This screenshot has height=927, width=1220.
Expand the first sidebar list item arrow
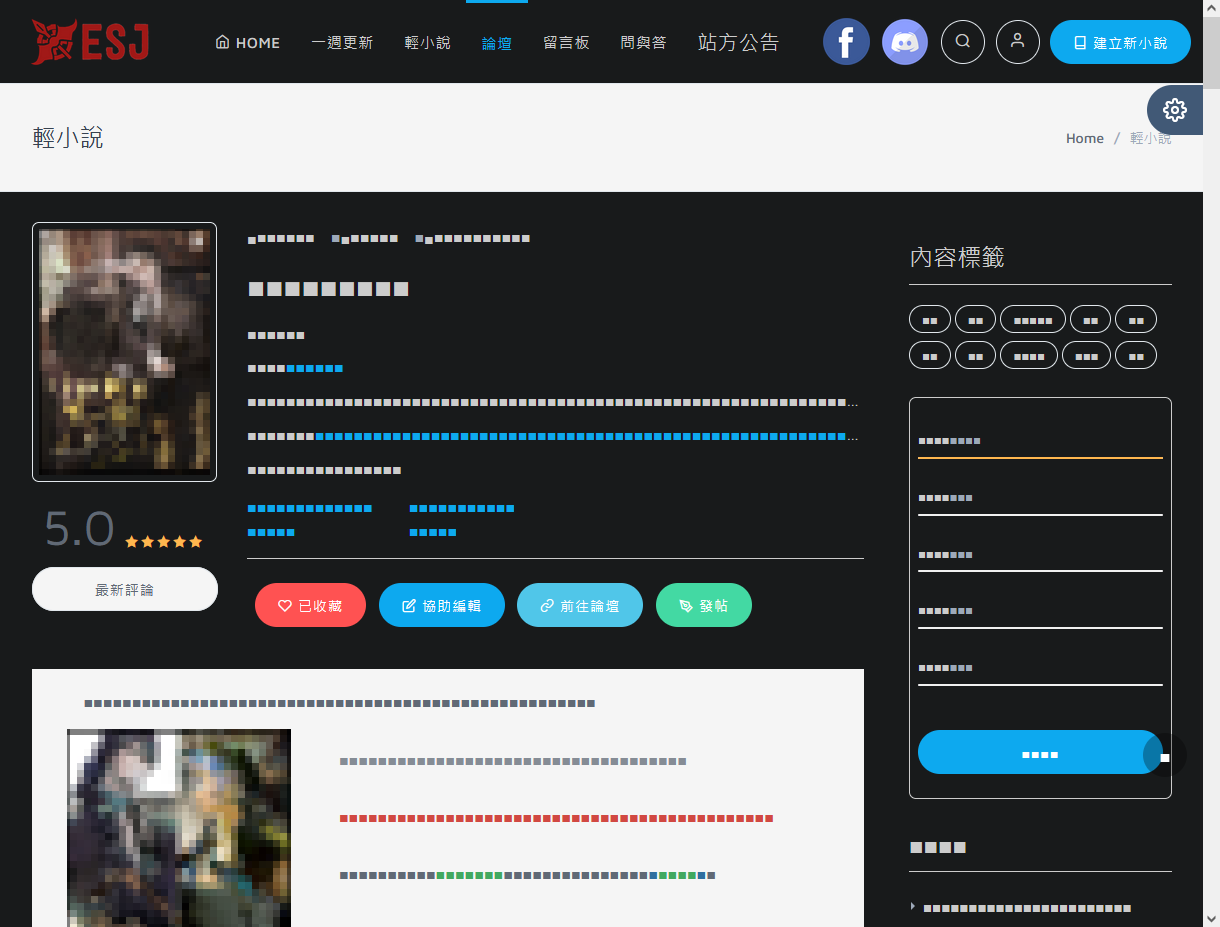point(913,907)
